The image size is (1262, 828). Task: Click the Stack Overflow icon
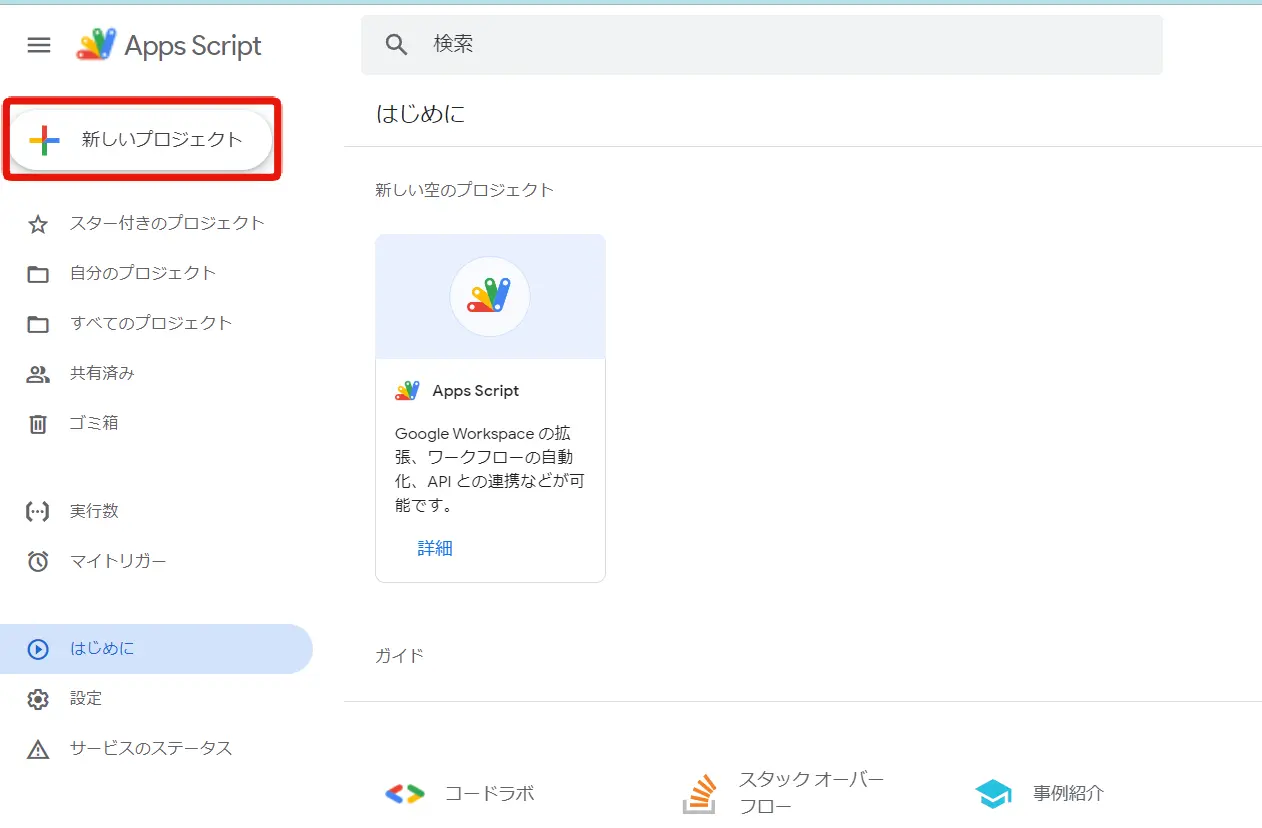point(699,794)
